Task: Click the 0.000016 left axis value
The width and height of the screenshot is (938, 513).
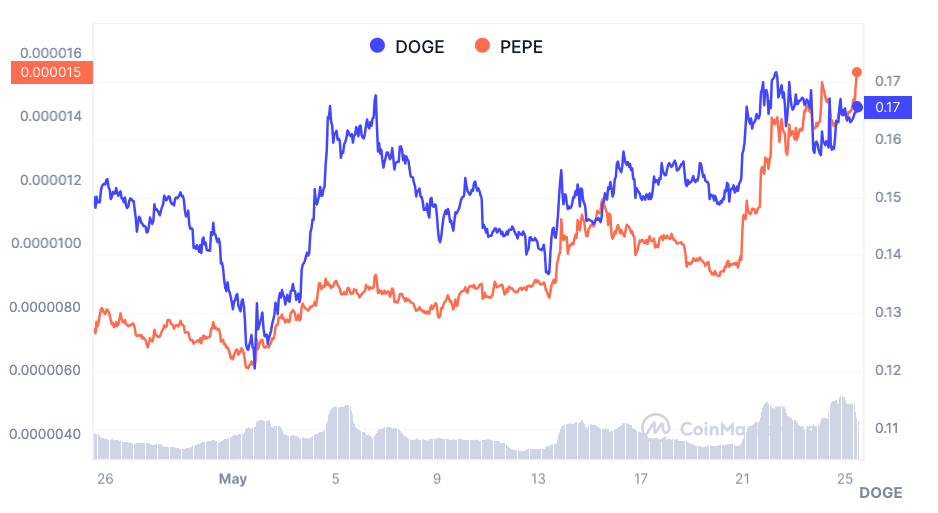Action: pos(50,53)
